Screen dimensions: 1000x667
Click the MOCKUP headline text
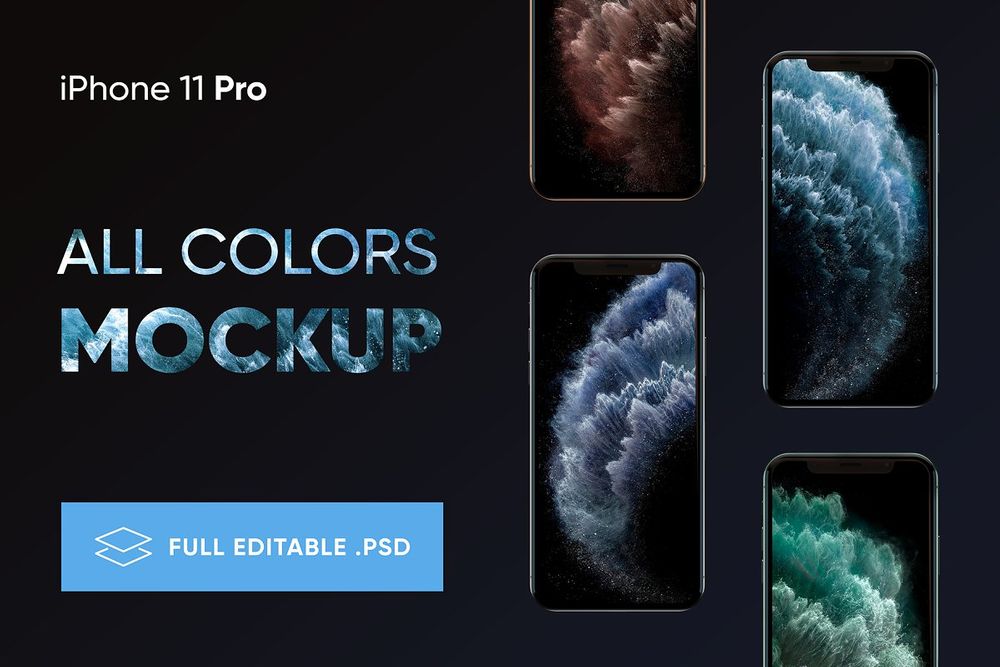251,339
